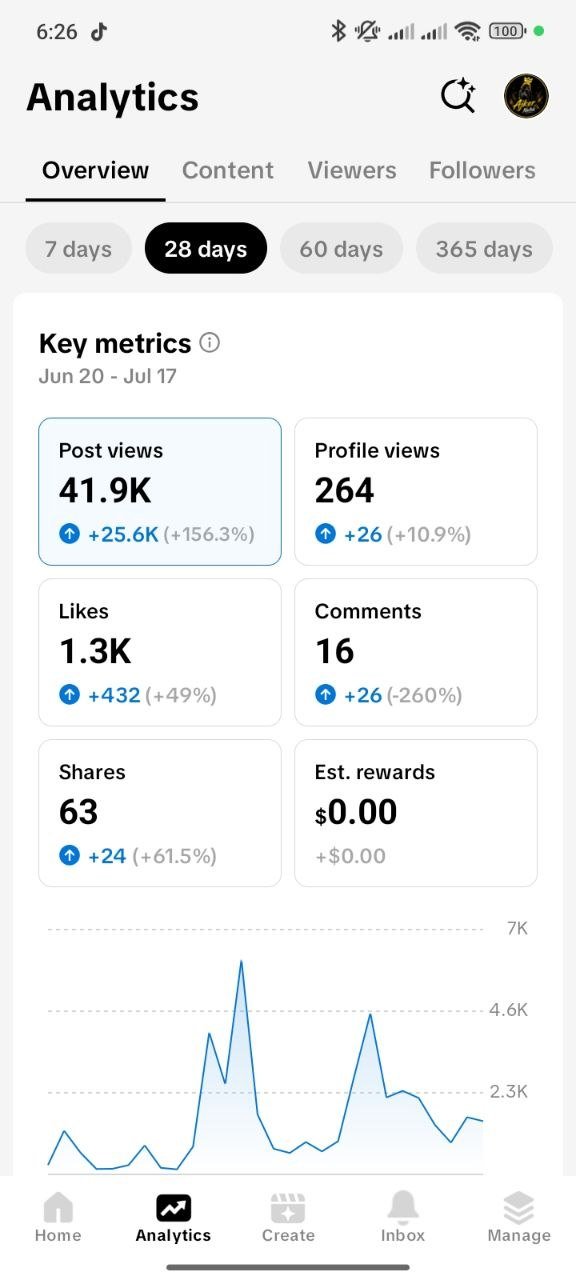
Task: Click the Key metrics info icon
Action: [210, 343]
